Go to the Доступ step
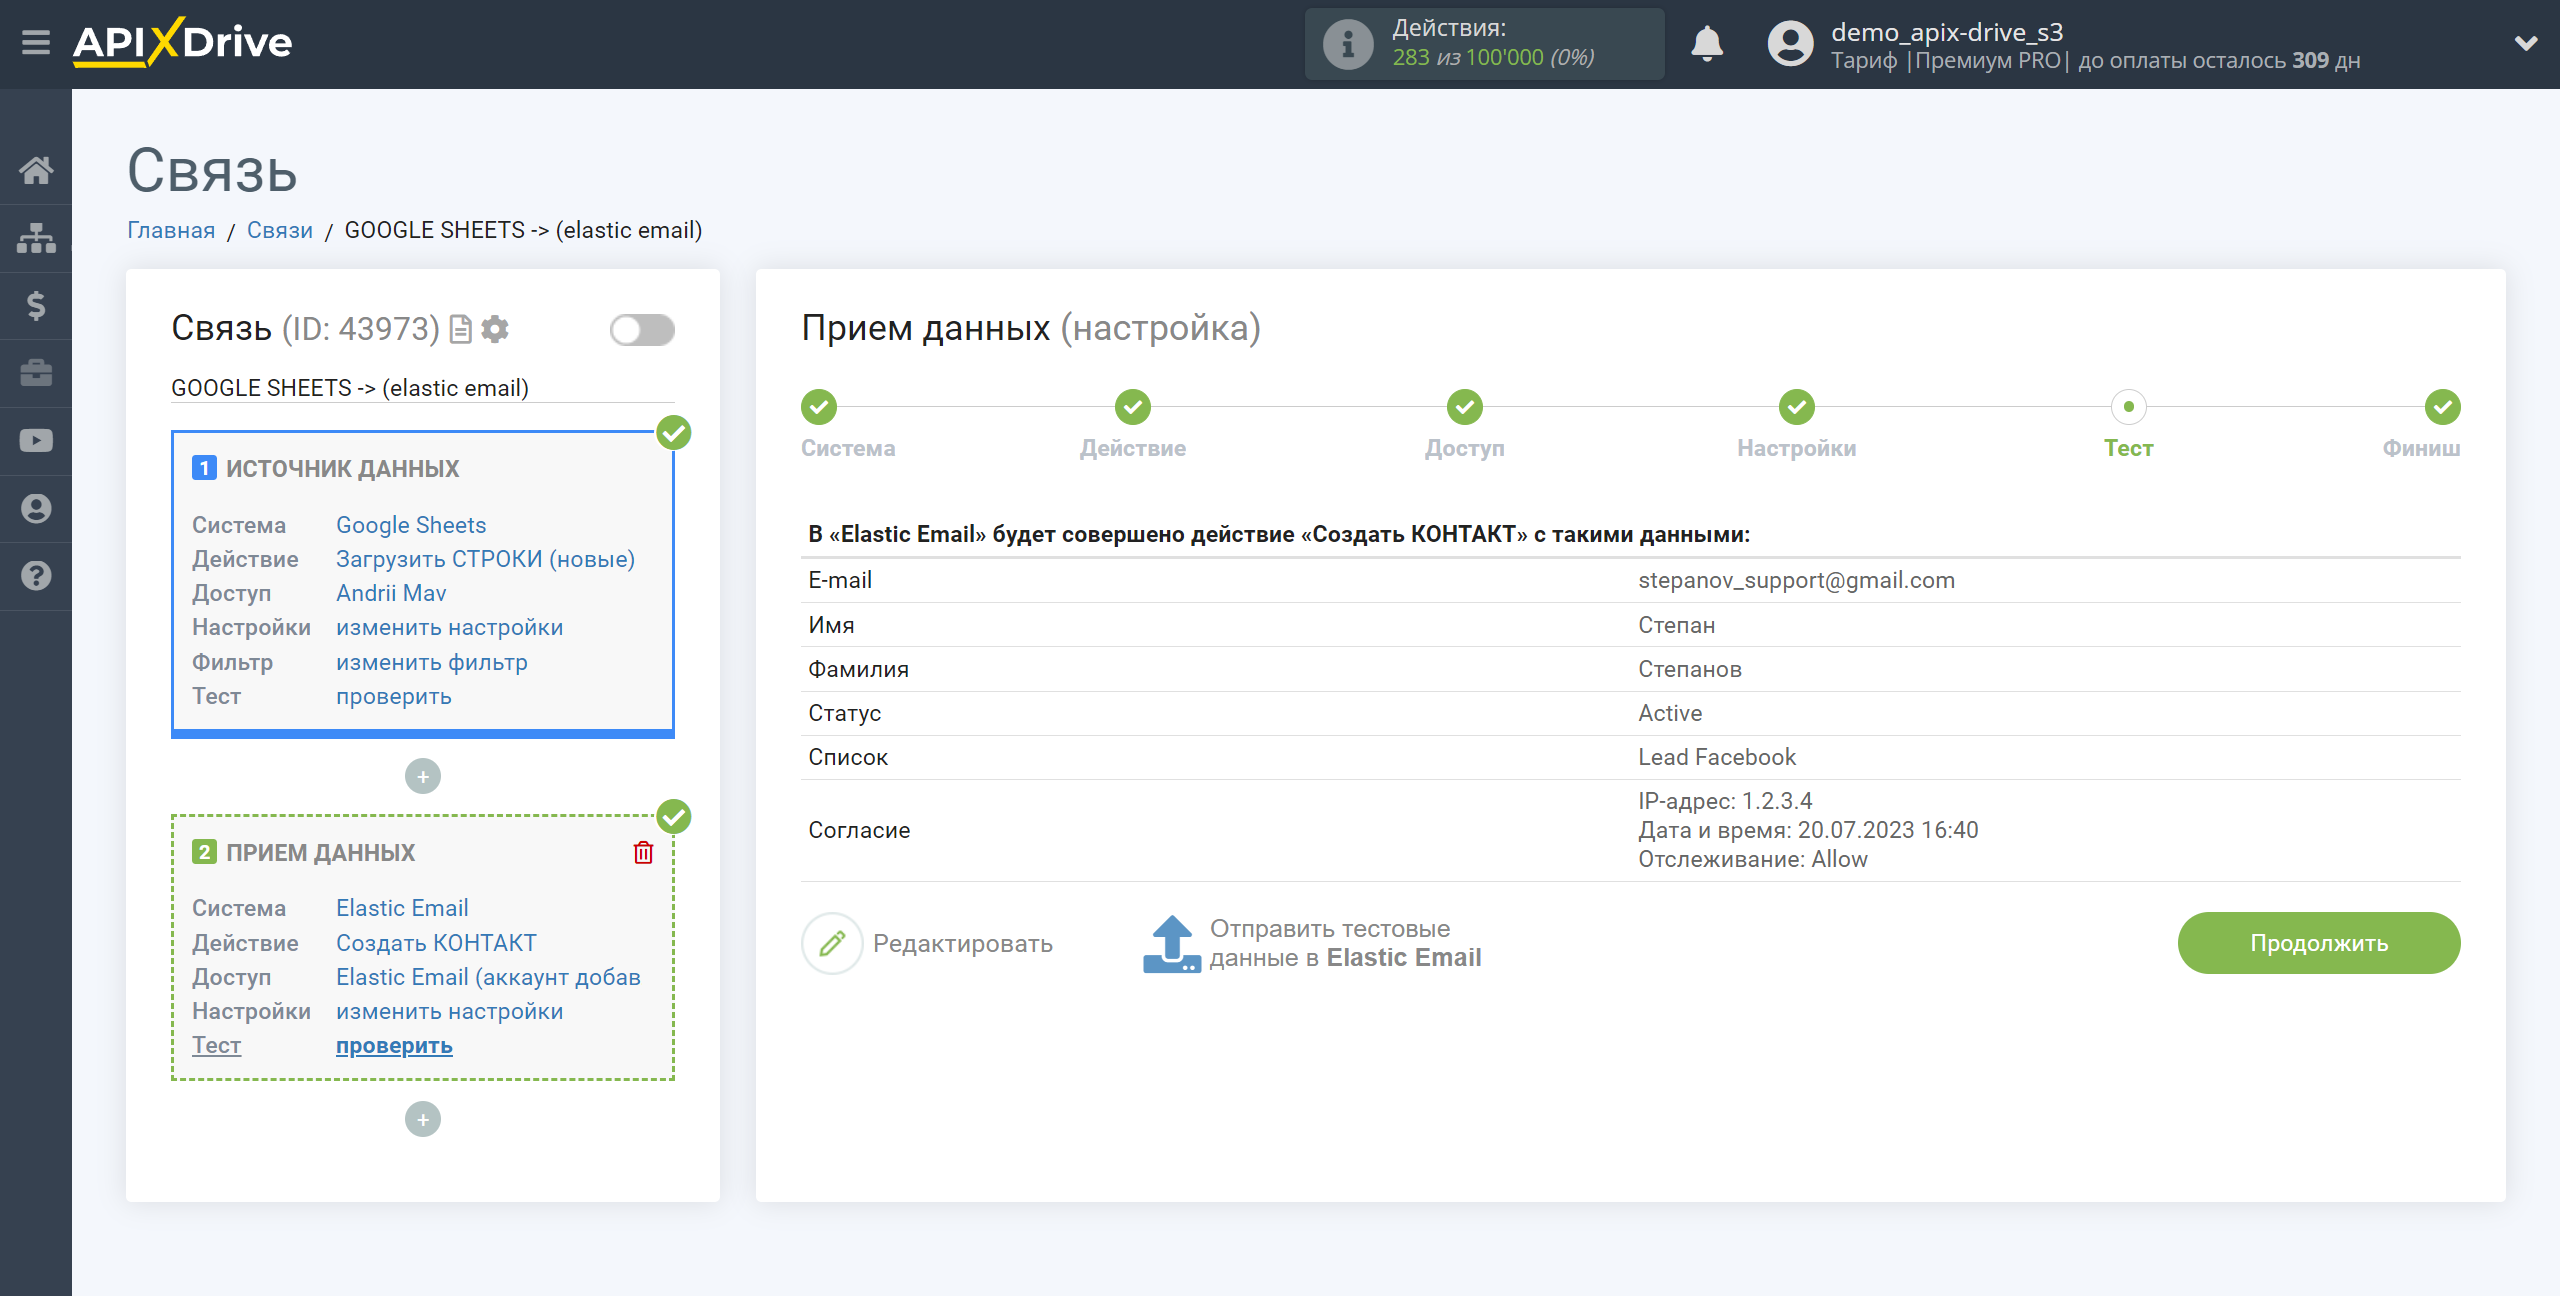The width and height of the screenshot is (2560, 1296). [1465, 407]
